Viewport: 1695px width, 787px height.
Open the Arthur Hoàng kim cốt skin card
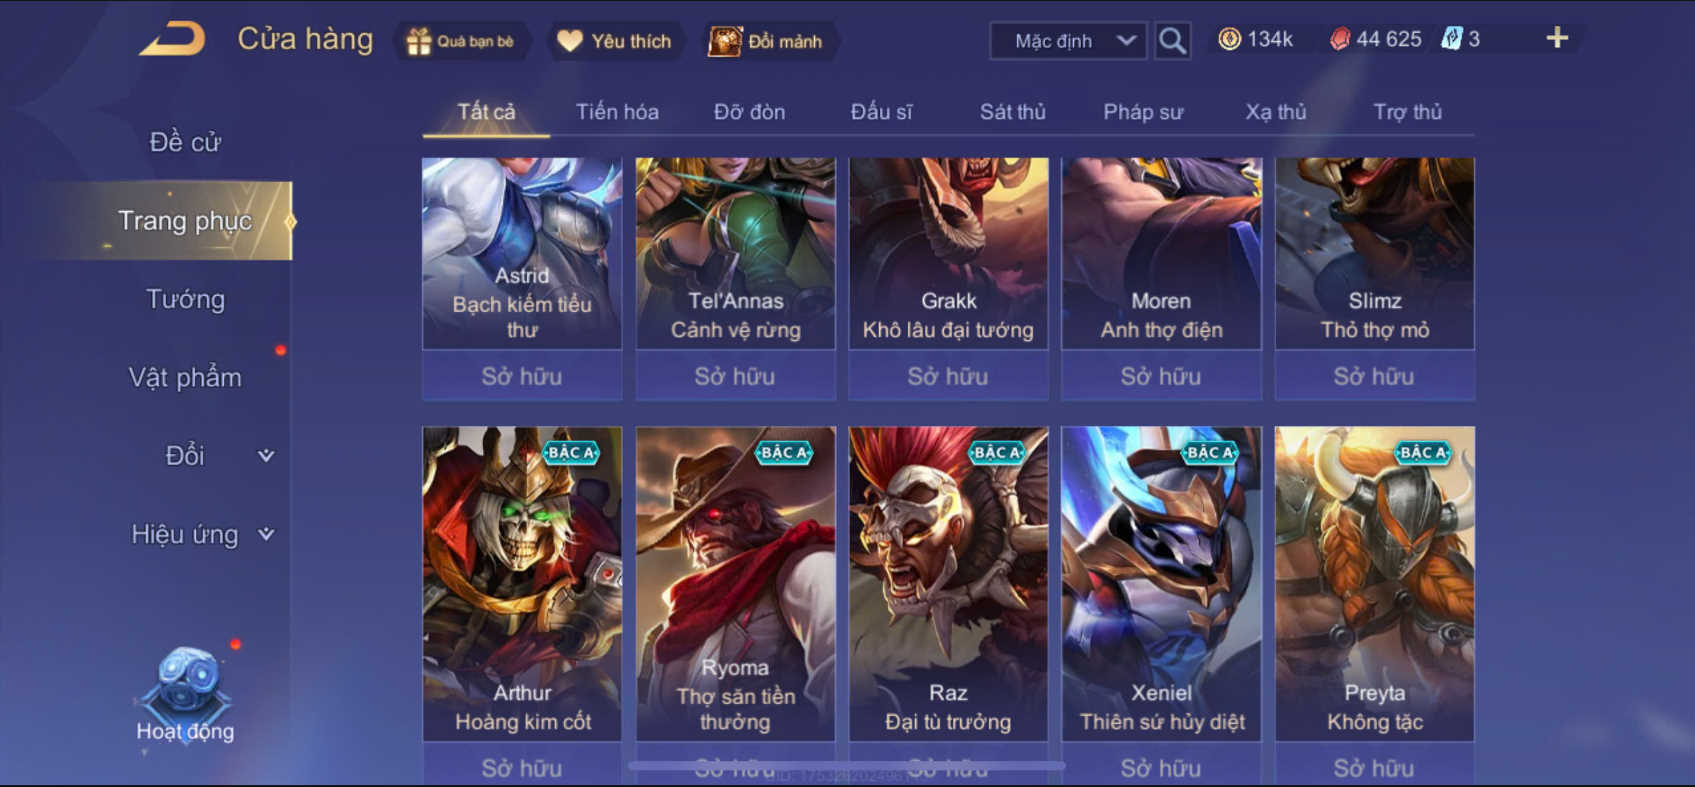click(x=522, y=584)
